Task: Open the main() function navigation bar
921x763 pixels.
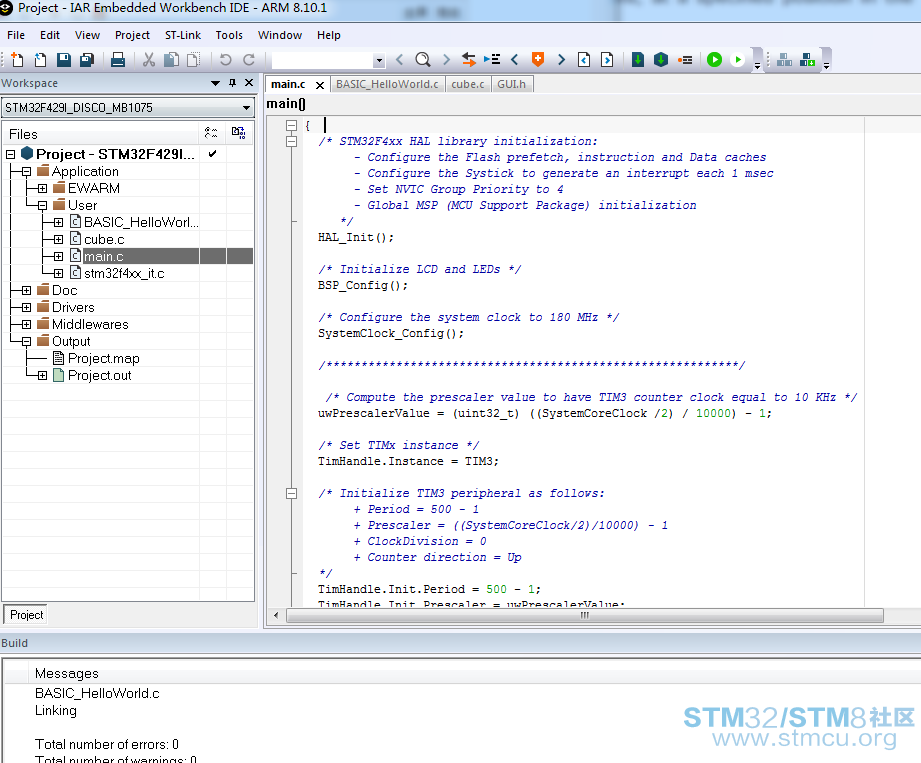Action: (286, 104)
